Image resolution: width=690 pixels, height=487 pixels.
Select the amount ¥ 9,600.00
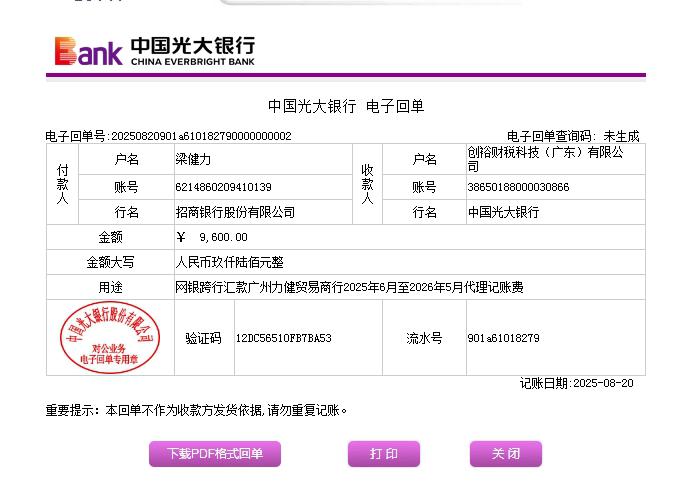click(212, 237)
